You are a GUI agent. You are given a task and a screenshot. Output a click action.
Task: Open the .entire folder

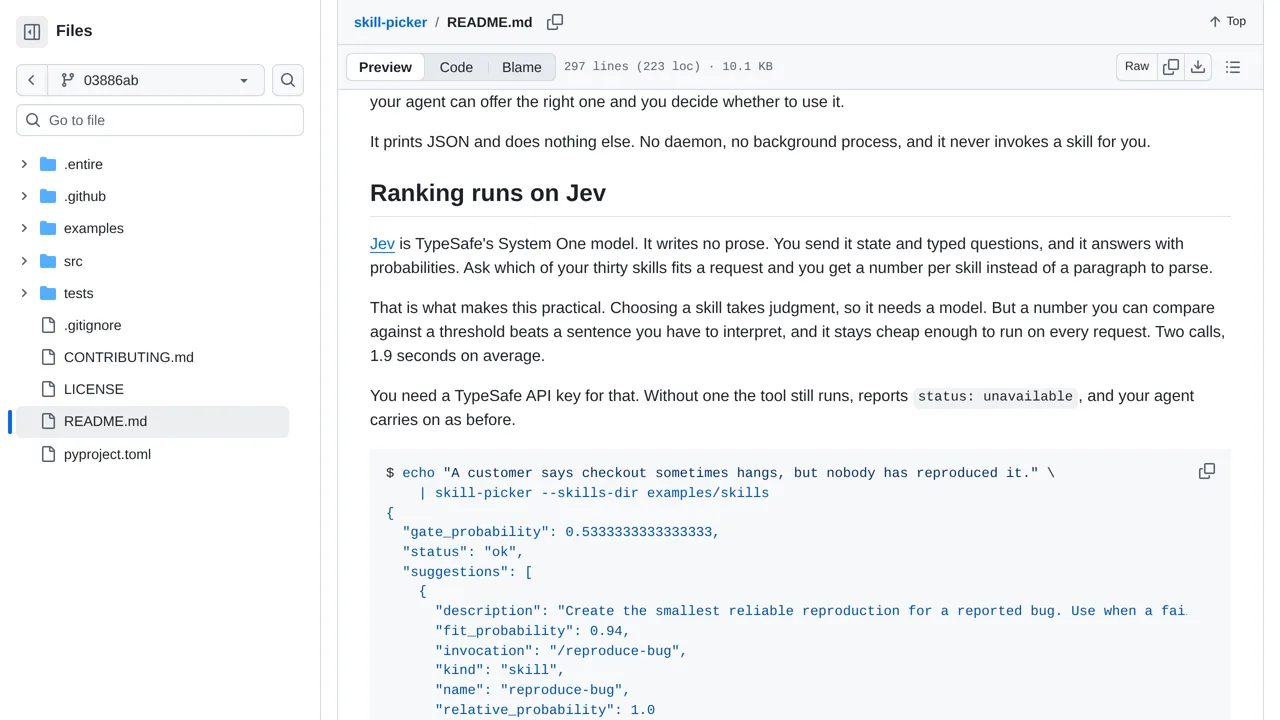(x=83, y=164)
